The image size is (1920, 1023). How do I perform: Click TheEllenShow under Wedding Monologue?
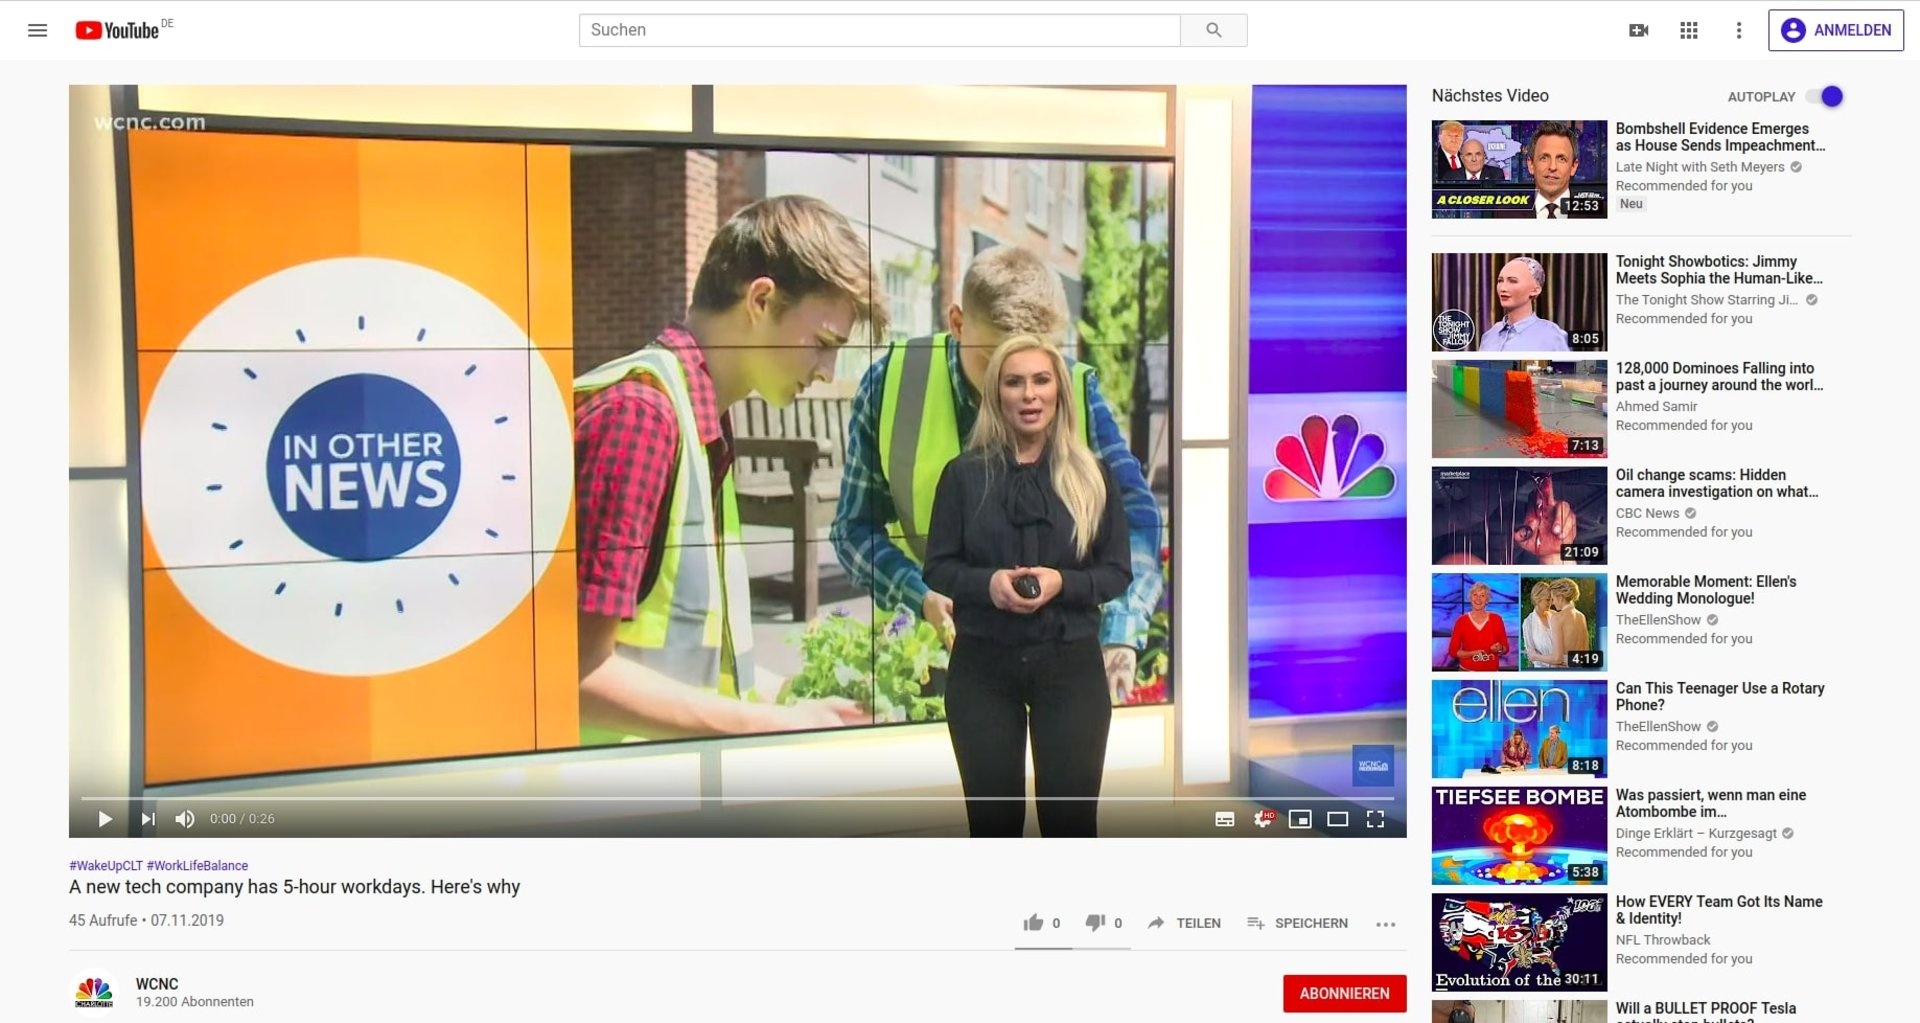tap(1658, 620)
